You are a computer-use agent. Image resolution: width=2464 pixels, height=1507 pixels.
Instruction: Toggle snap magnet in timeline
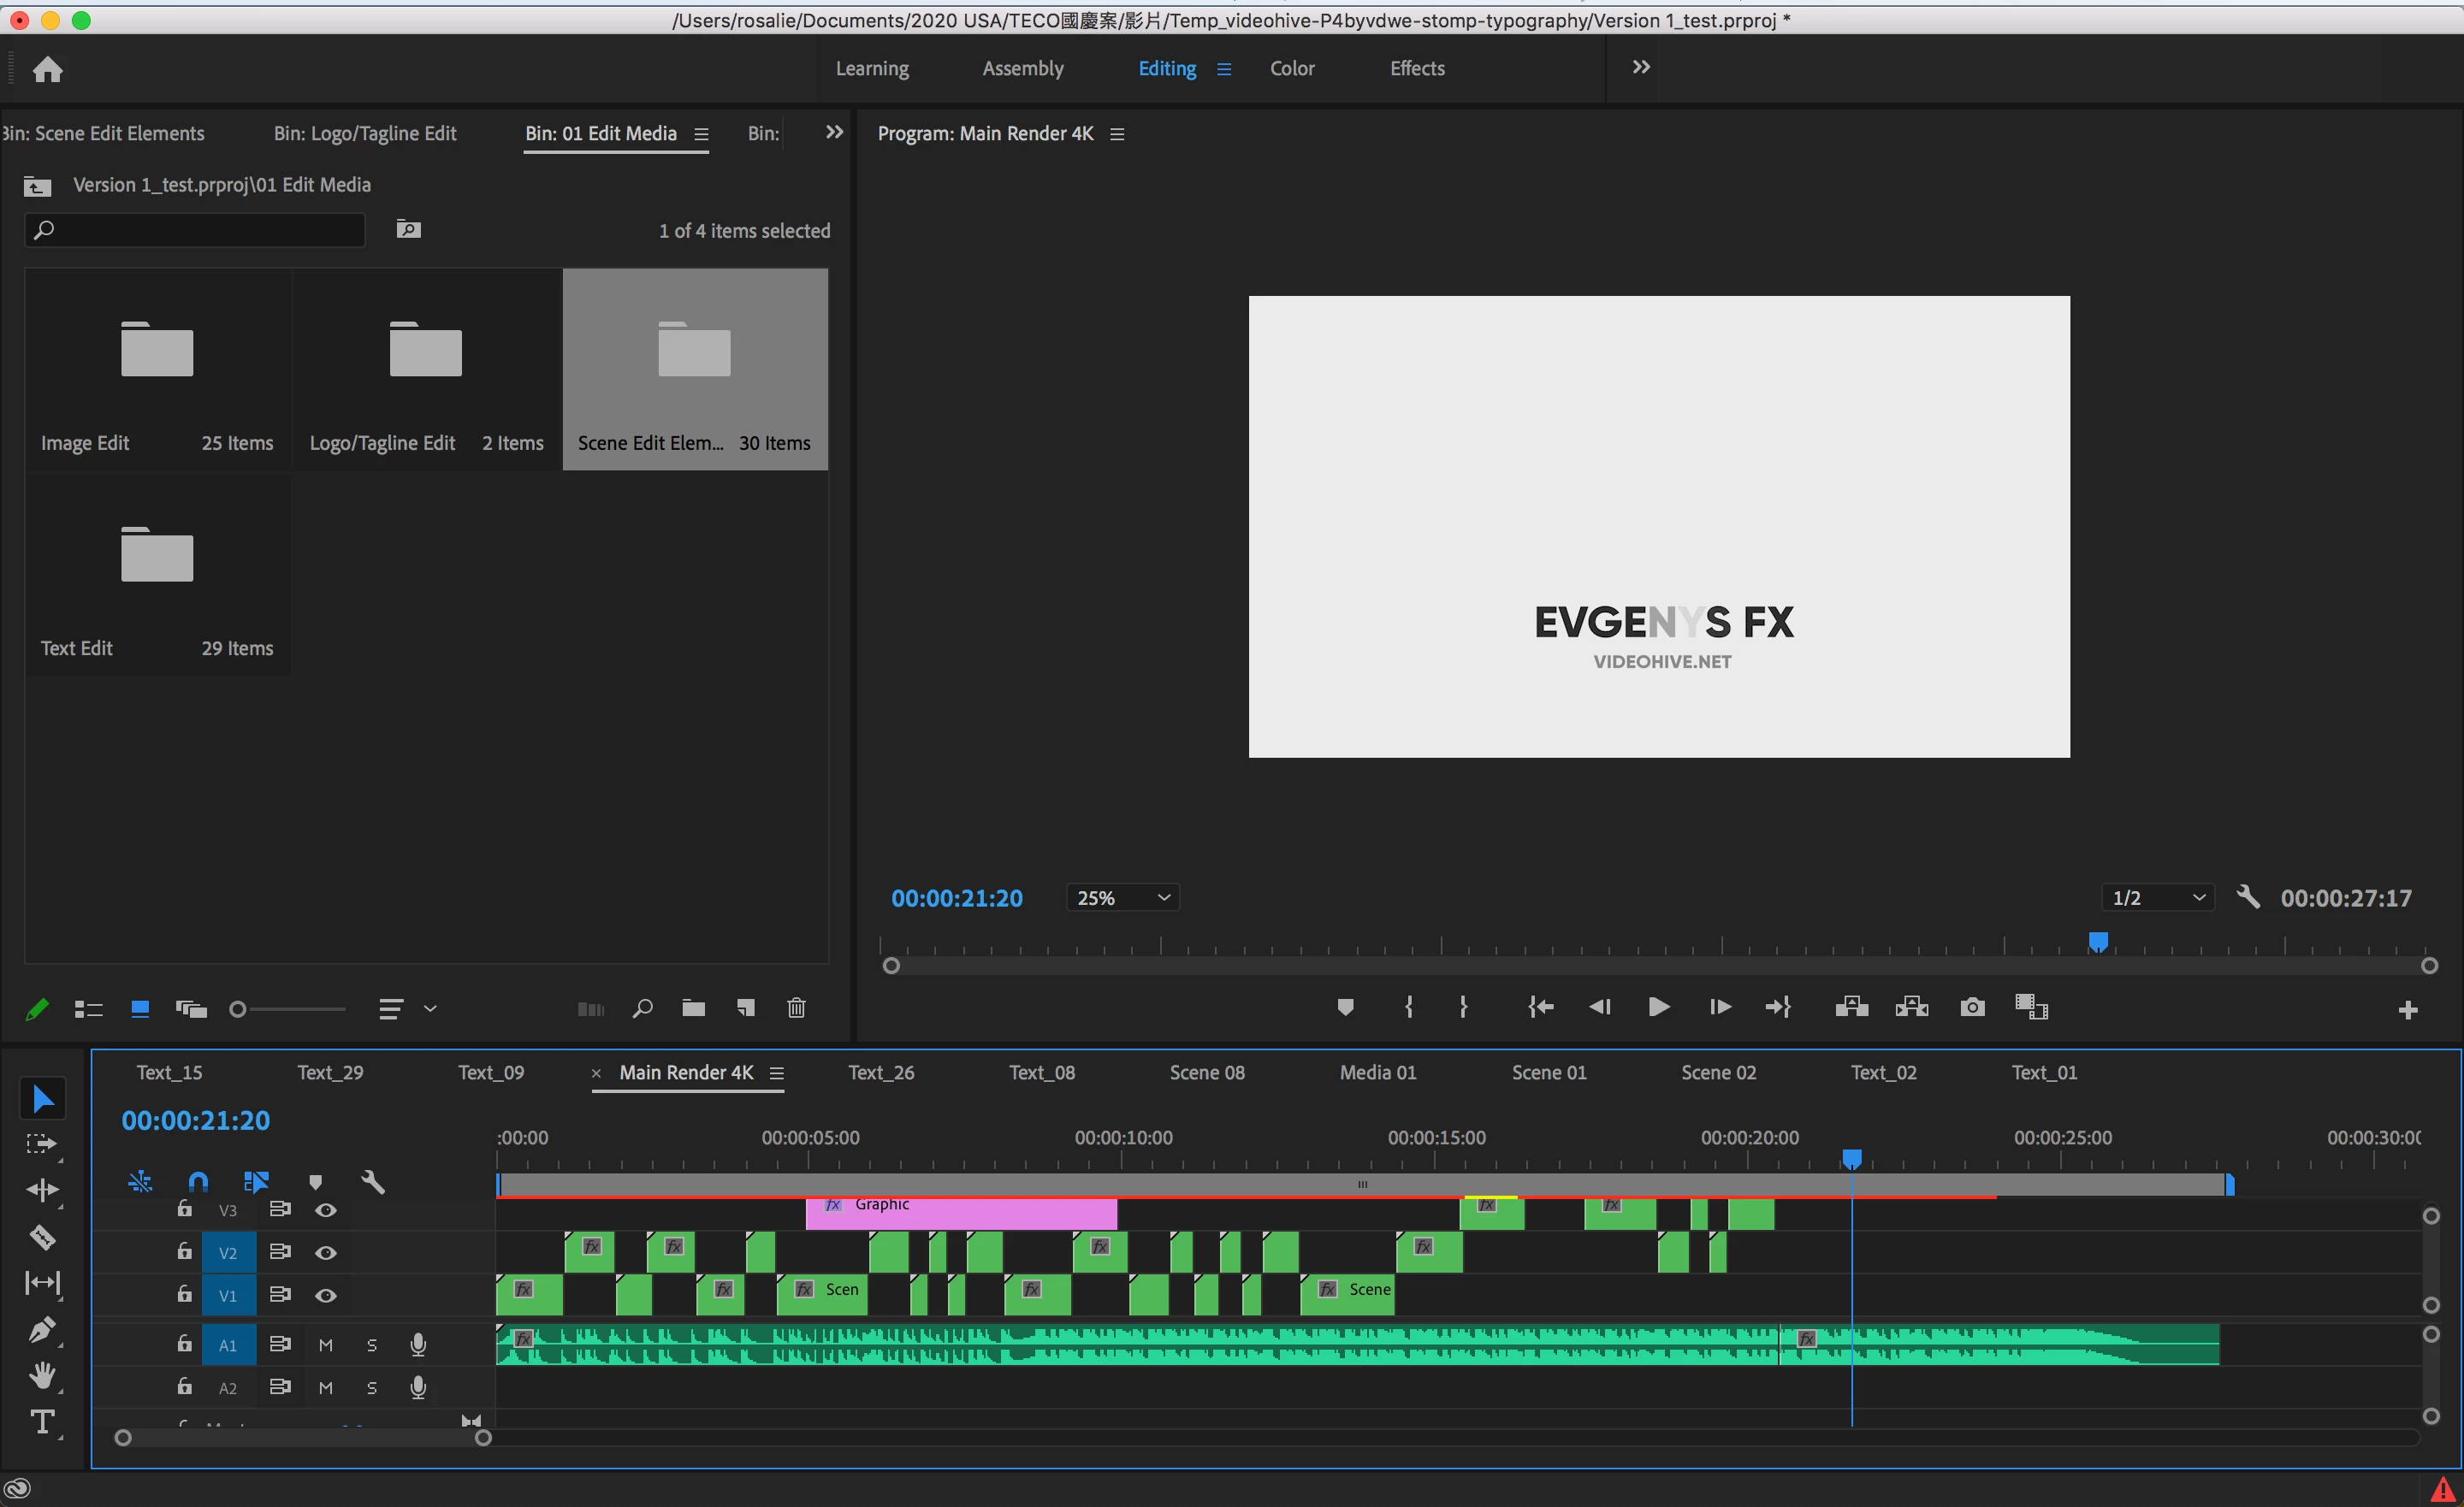click(x=198, y=1182)
